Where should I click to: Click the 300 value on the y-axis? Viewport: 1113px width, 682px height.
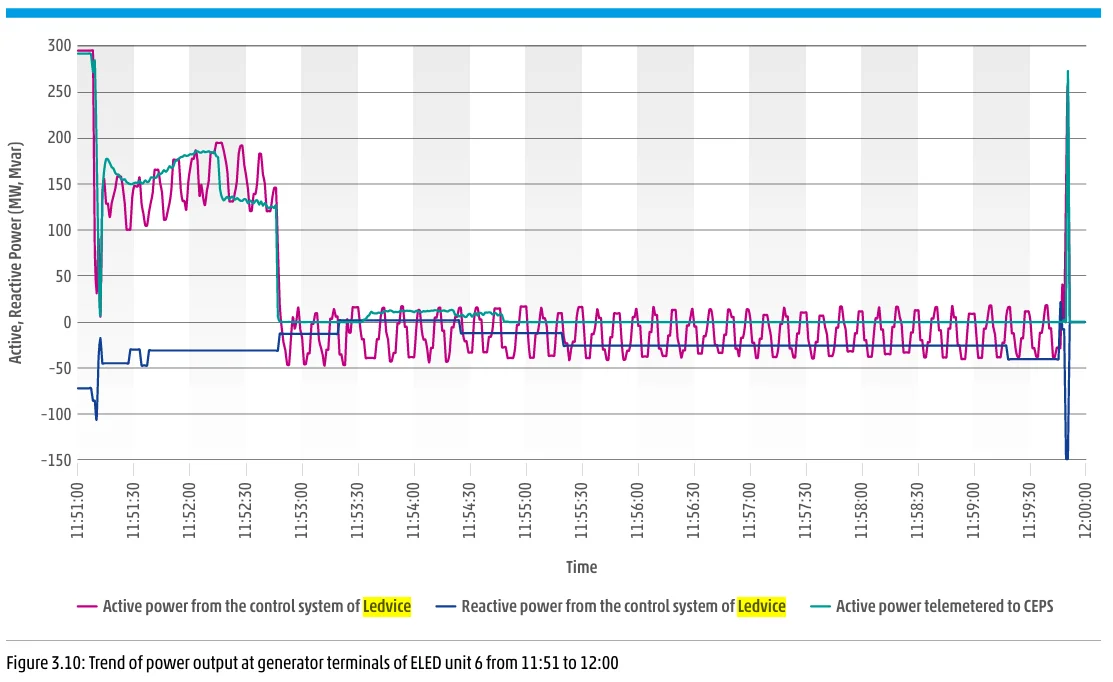click(x=59, y=46)
